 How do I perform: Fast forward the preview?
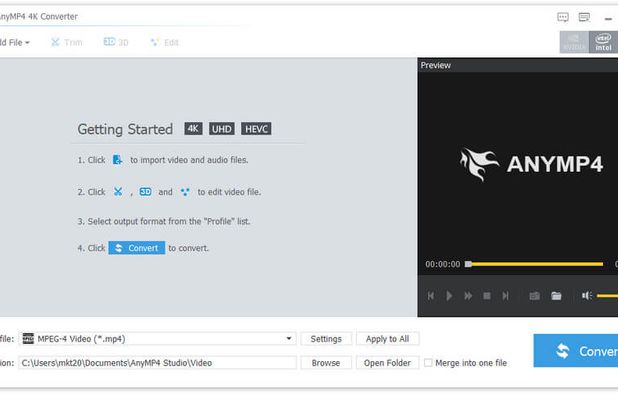468,296
